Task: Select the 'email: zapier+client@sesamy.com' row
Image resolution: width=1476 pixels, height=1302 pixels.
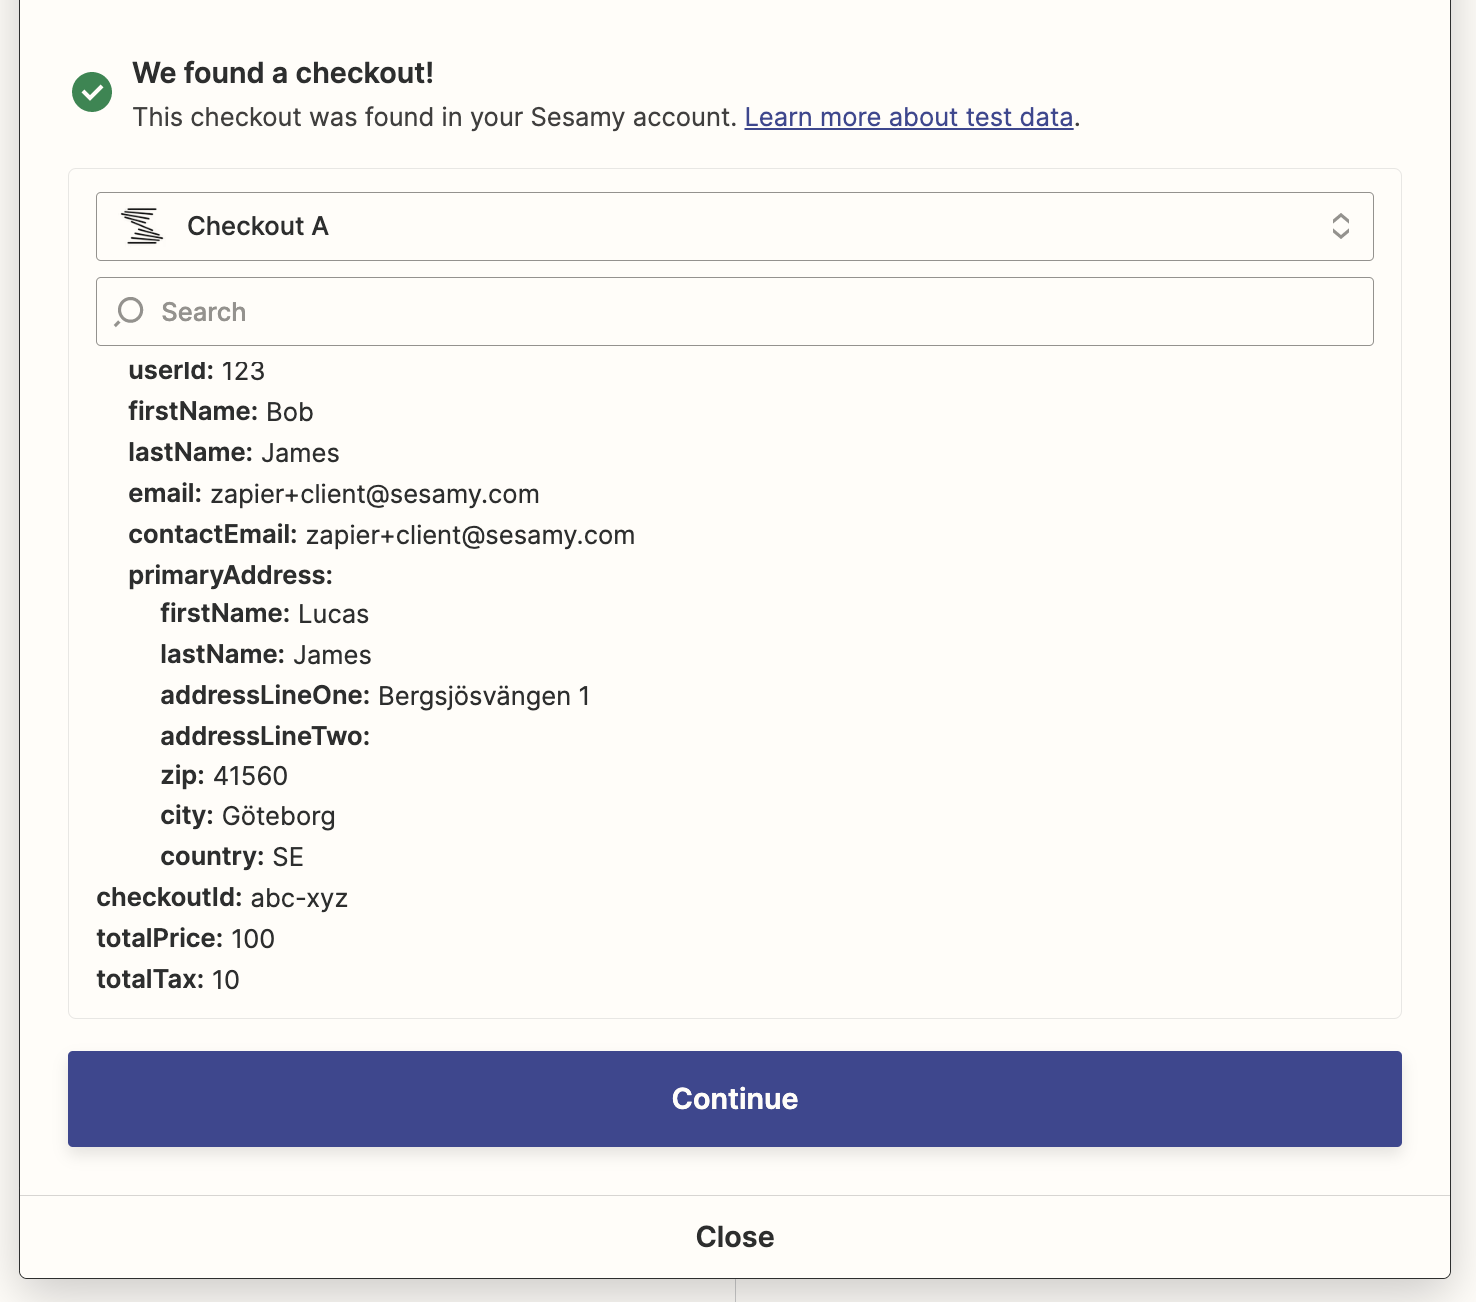Action: (x=333, y=494)
